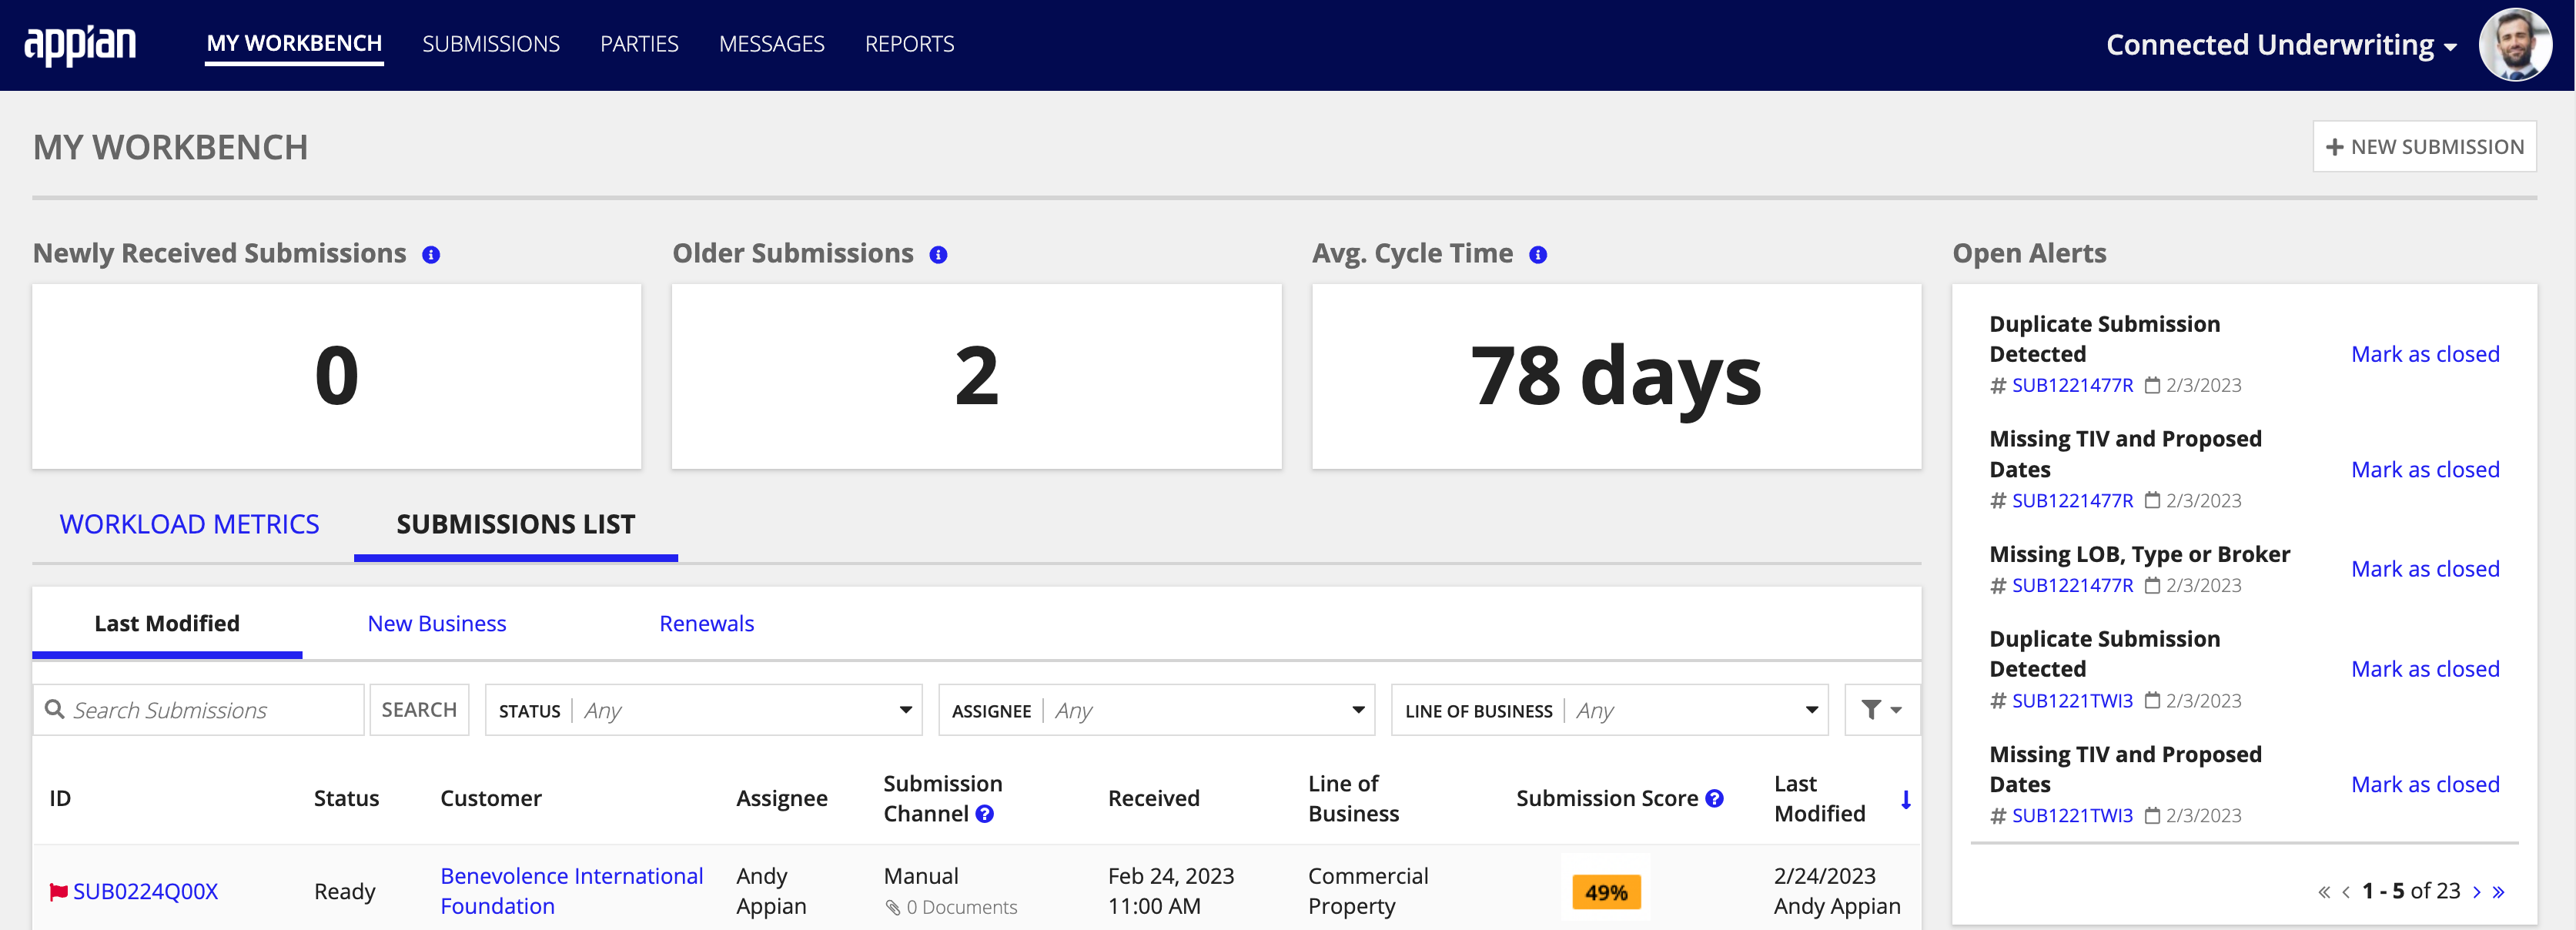Click the SEARCH button
Image resolution: width=2576 pixels, height=930 pixels.
[419, 710]
